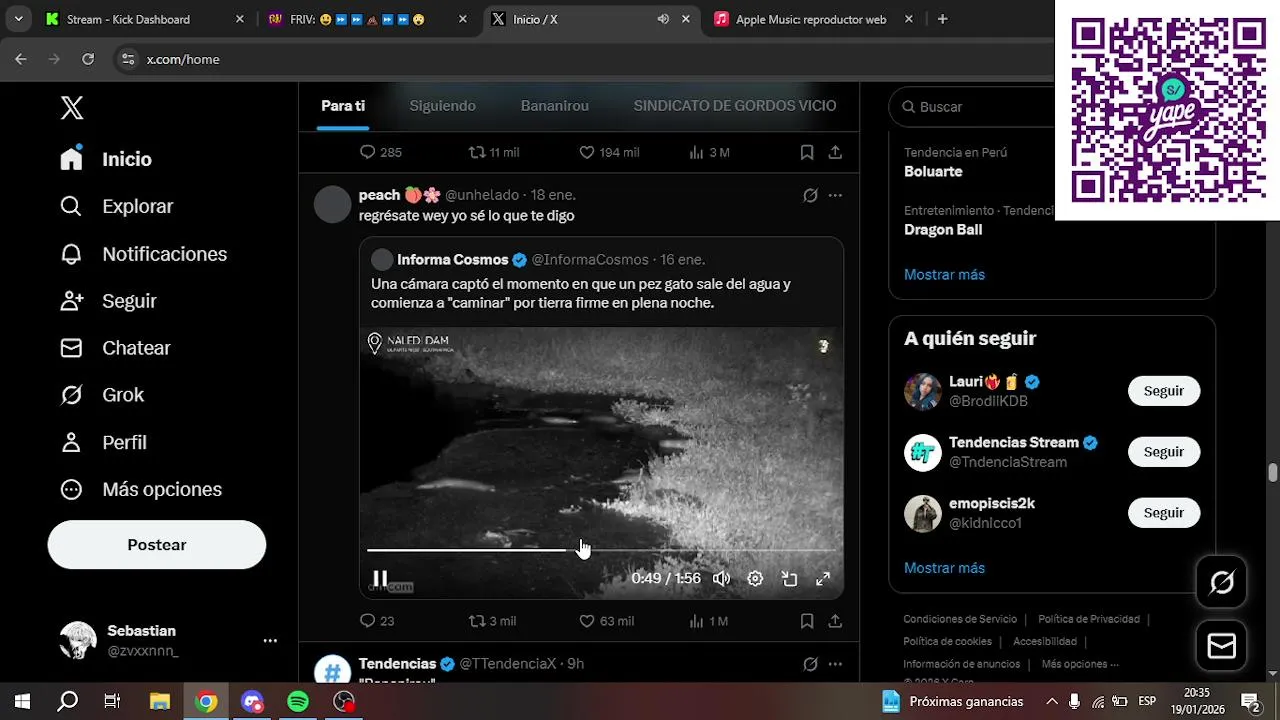Reply to the post with 285 comments
1280x720 pixels.
380,152
